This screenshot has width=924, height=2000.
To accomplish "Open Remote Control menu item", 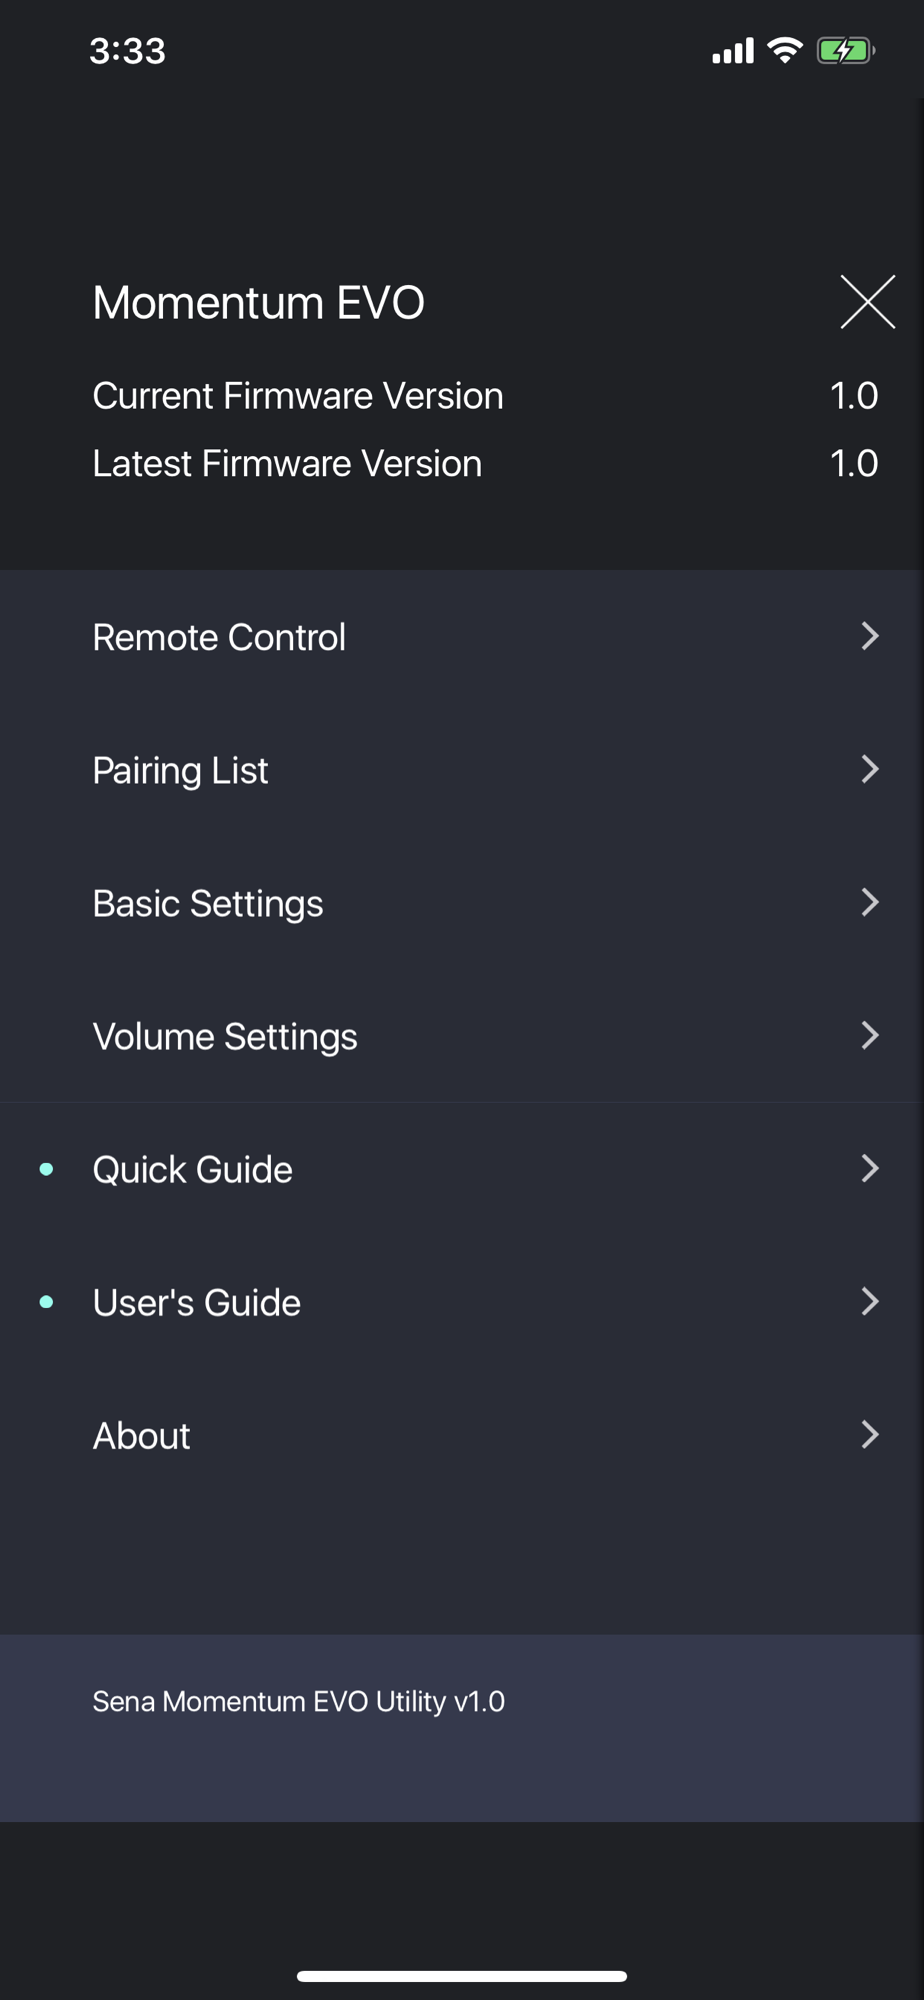I will 462,637.
